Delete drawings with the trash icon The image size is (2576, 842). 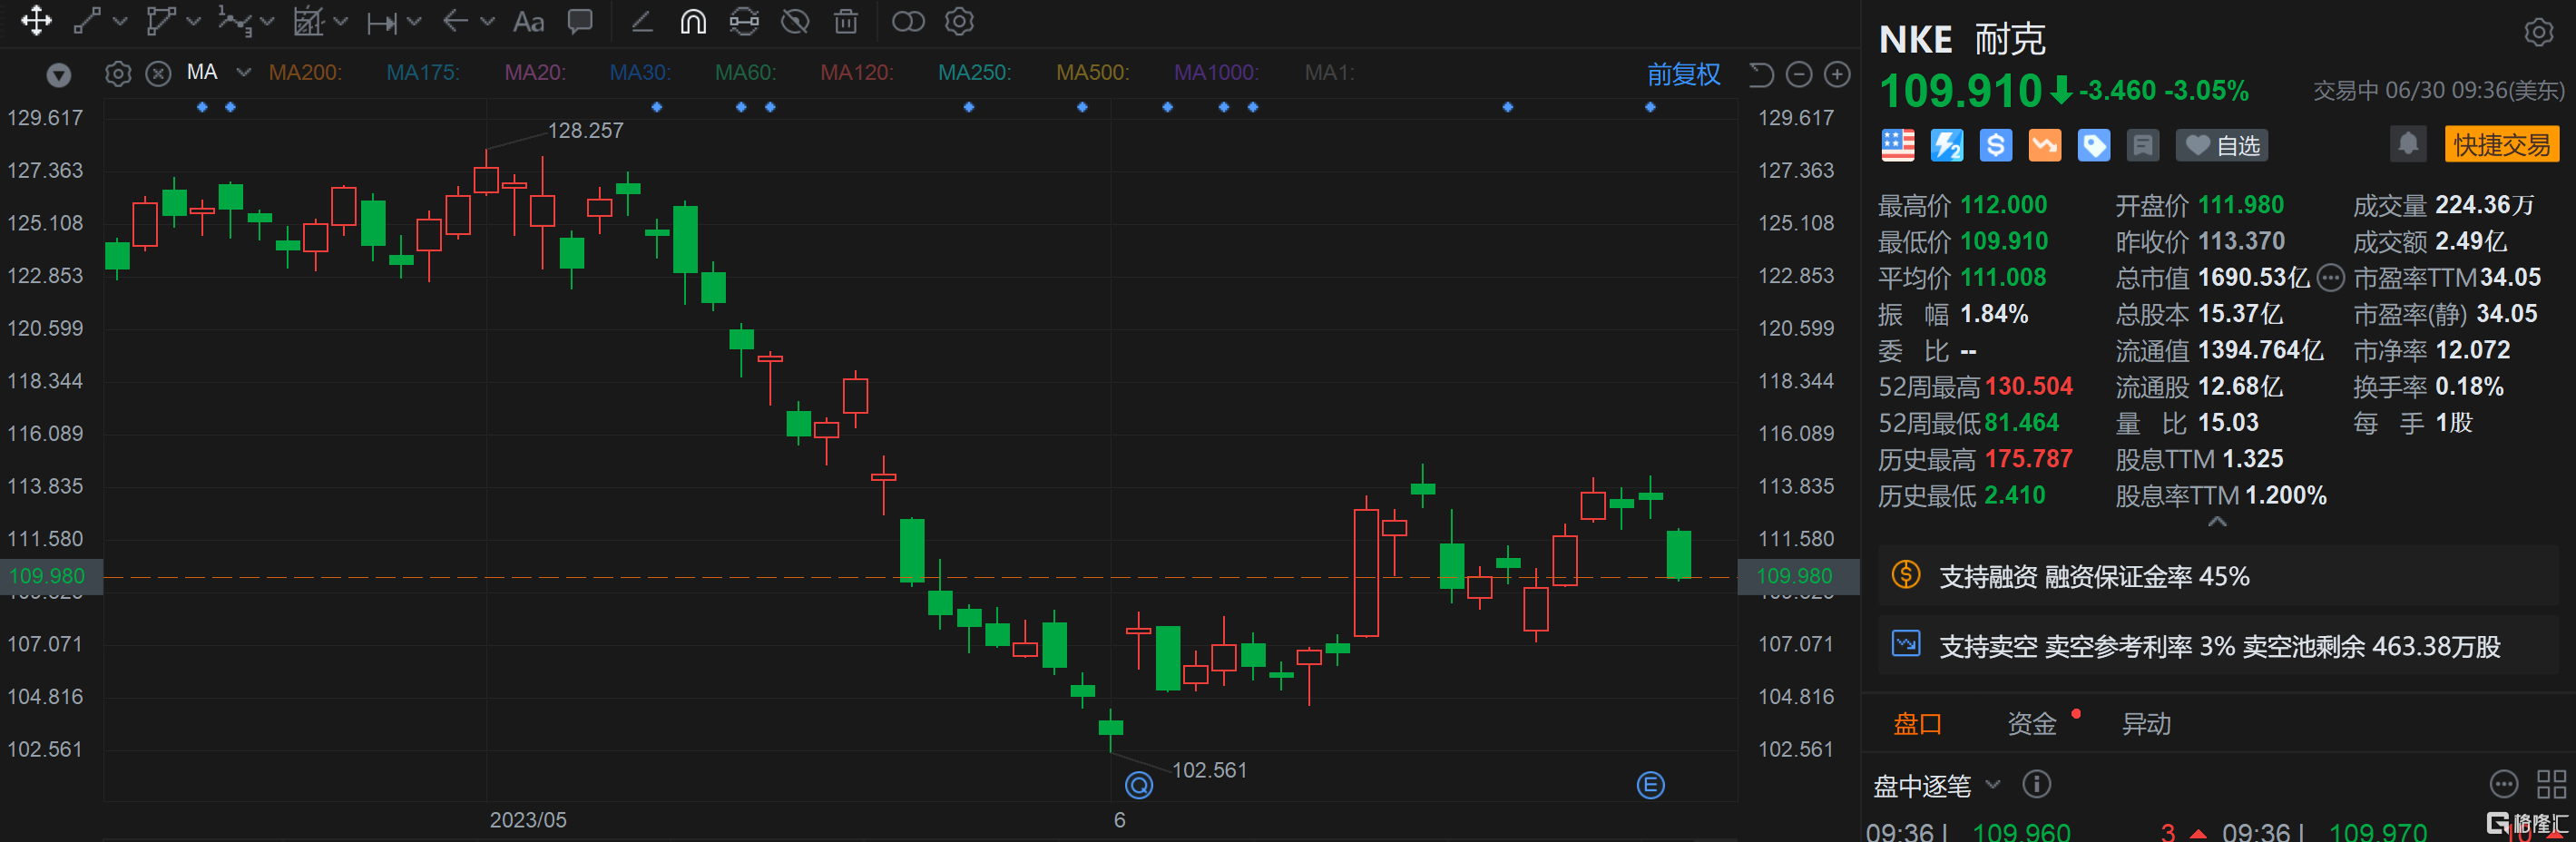pyautogui.click(x=846, y=21)
